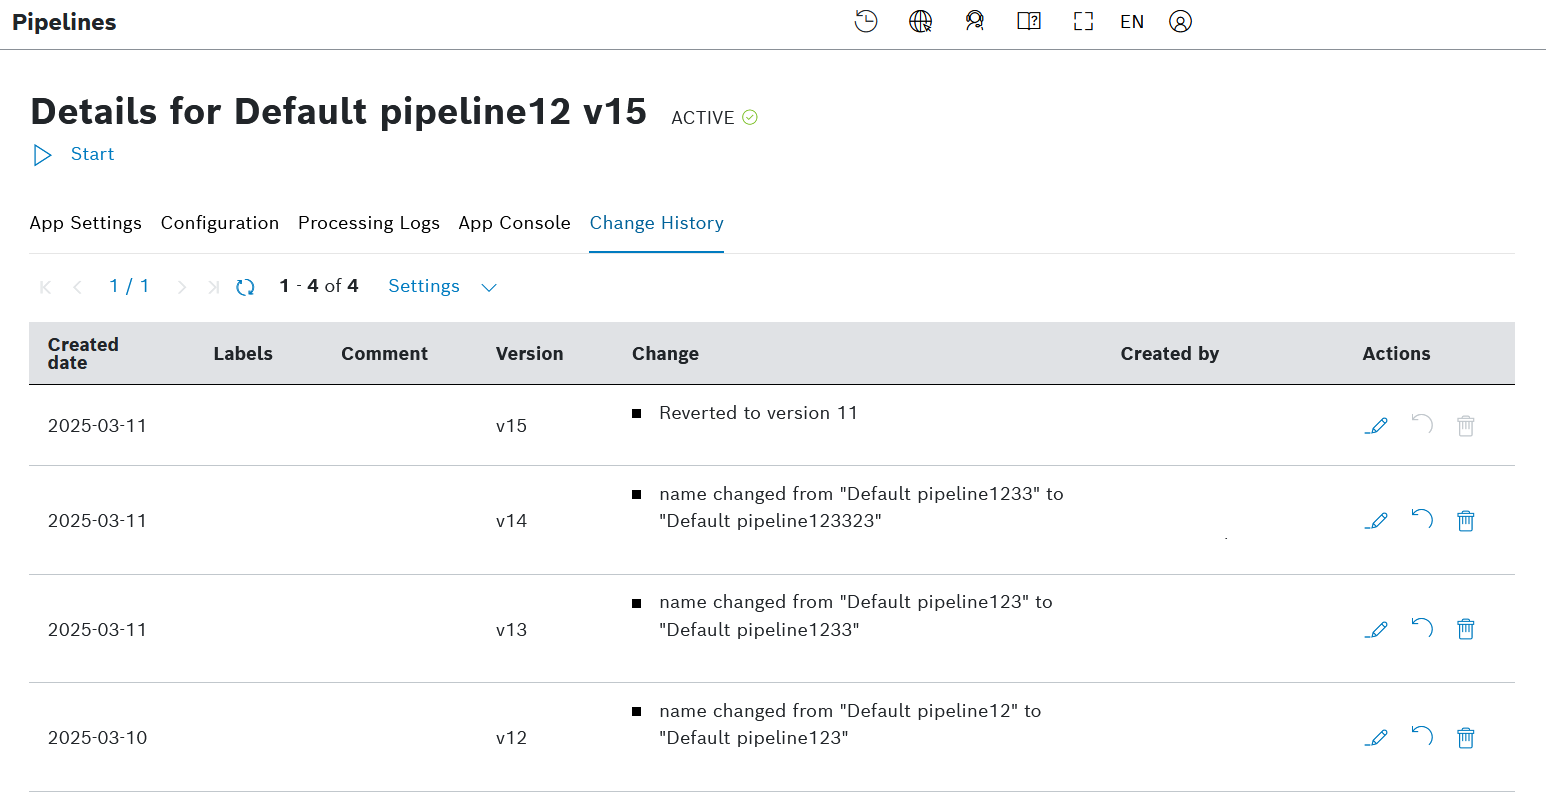Edit the v12 change history entry
The height and width of the screenshot is (810, 1546).
[1377, 738]
